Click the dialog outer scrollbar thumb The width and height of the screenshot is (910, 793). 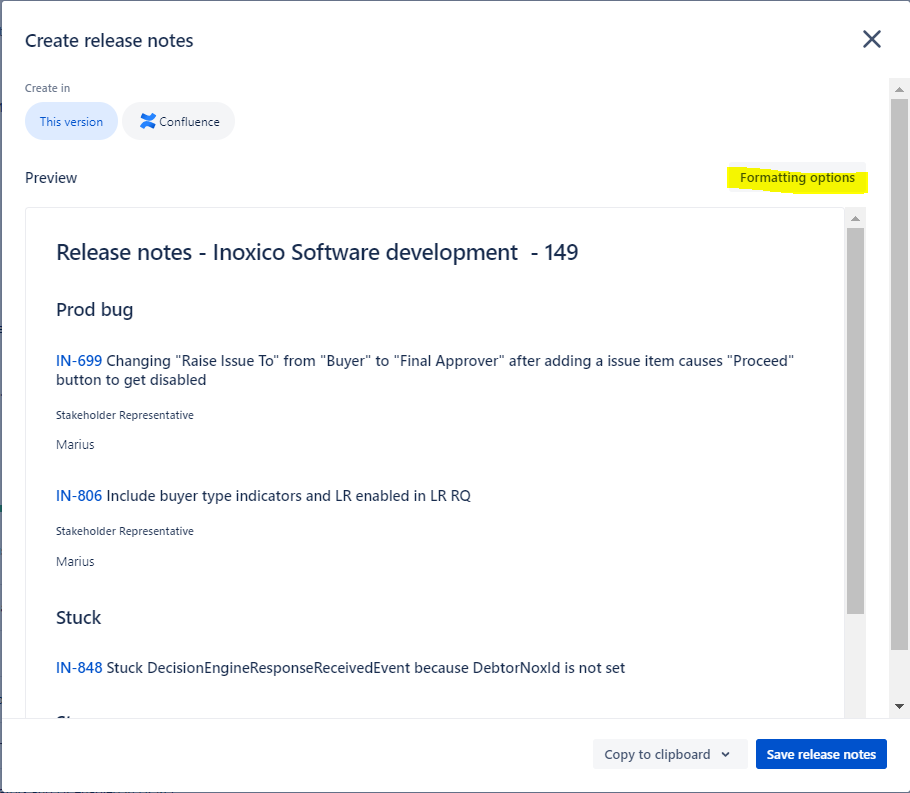coord(900,374)
